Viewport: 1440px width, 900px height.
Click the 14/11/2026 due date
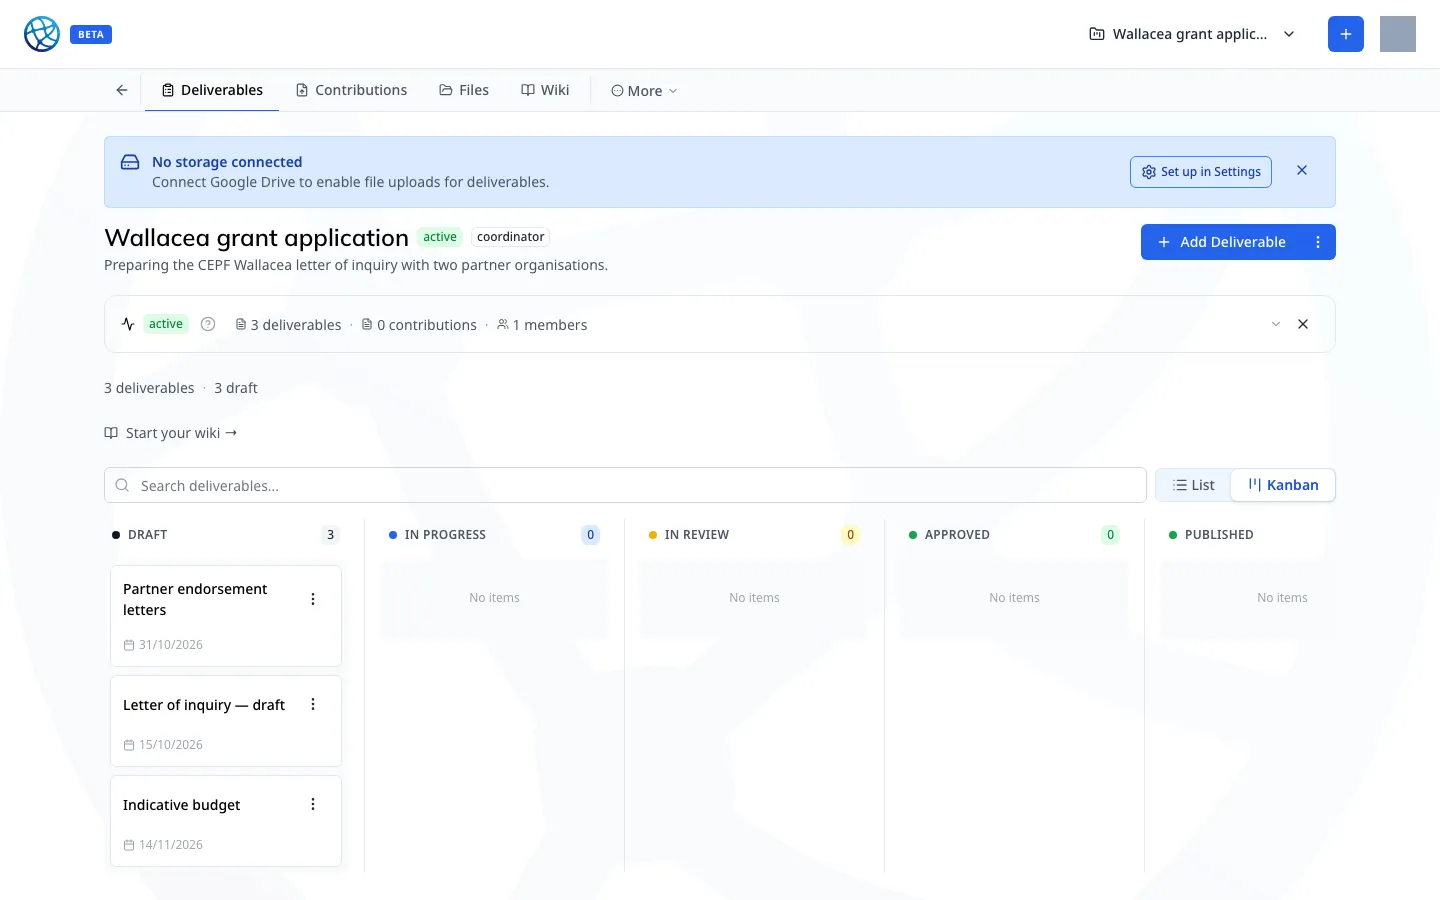(163, 845)
